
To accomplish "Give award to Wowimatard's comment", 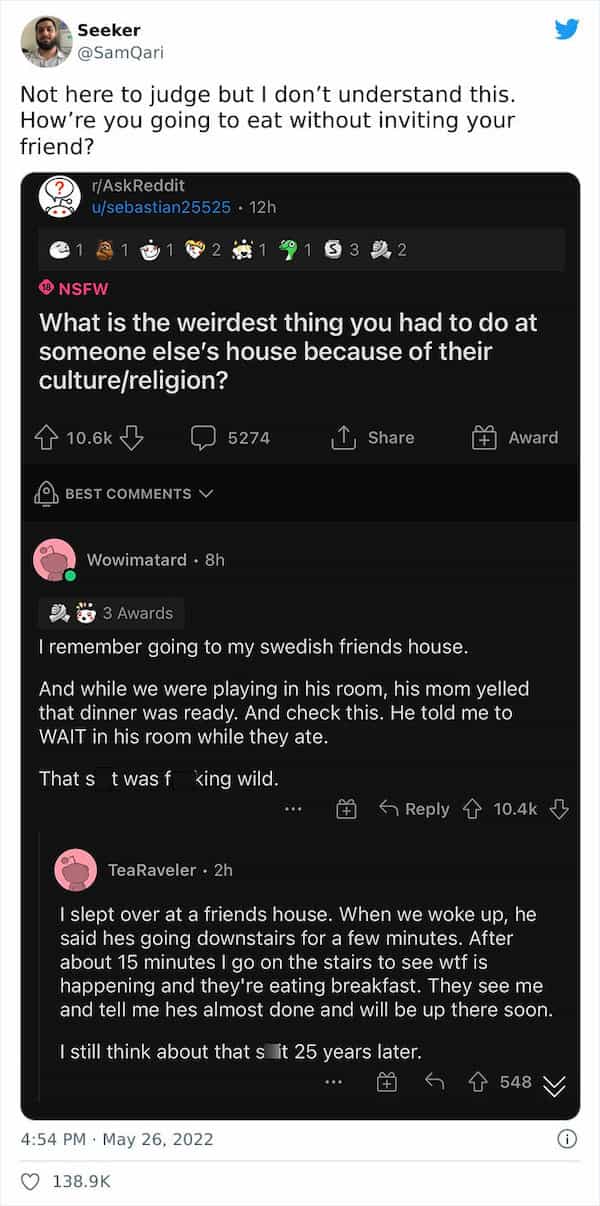I will (x=346, y=809).
